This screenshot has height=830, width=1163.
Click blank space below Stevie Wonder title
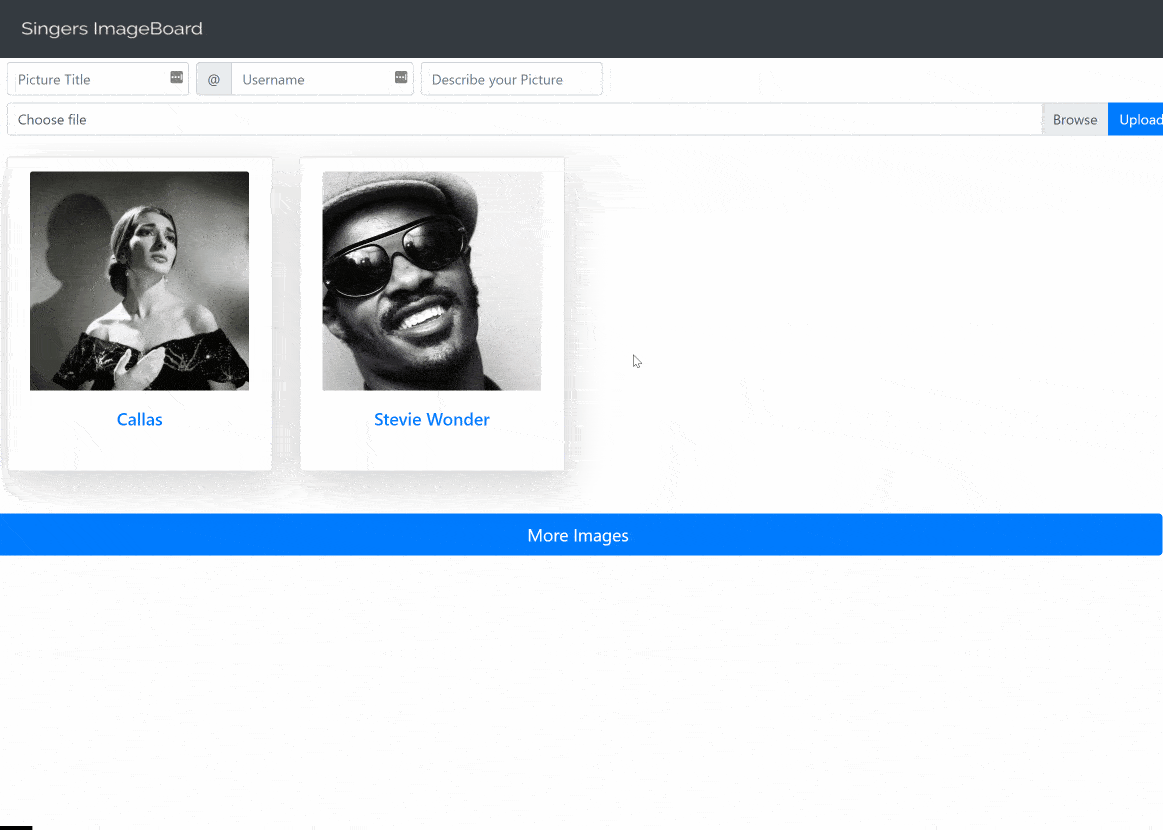point(431,452)
